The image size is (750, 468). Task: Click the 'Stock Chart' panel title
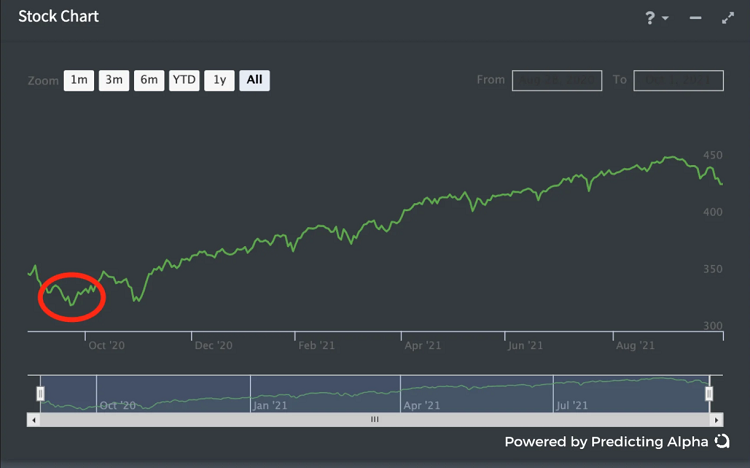(58, 16)
